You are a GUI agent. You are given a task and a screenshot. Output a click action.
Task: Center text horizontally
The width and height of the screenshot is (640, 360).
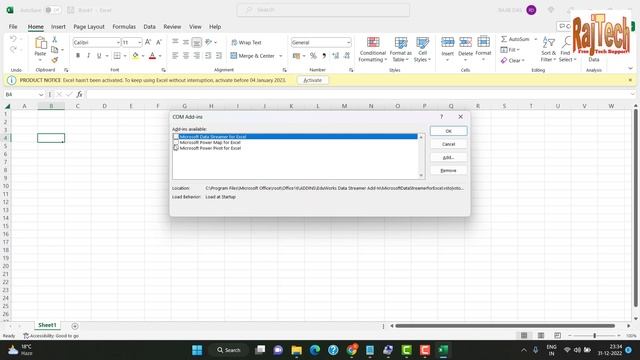186,56
